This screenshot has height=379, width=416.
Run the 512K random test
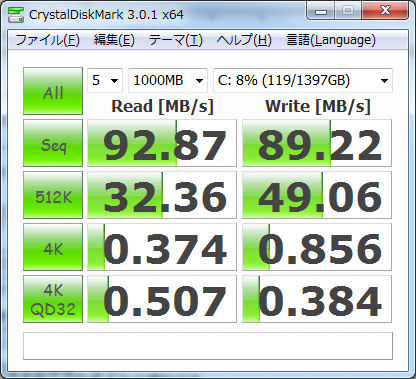(x=53, y=195)
